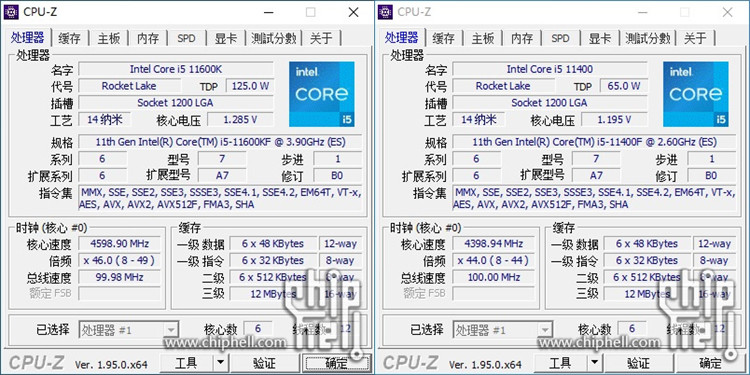Switch to 内存 tab in right window
Image resolution: width=750 pixels, height=375 pixels.
522,38
